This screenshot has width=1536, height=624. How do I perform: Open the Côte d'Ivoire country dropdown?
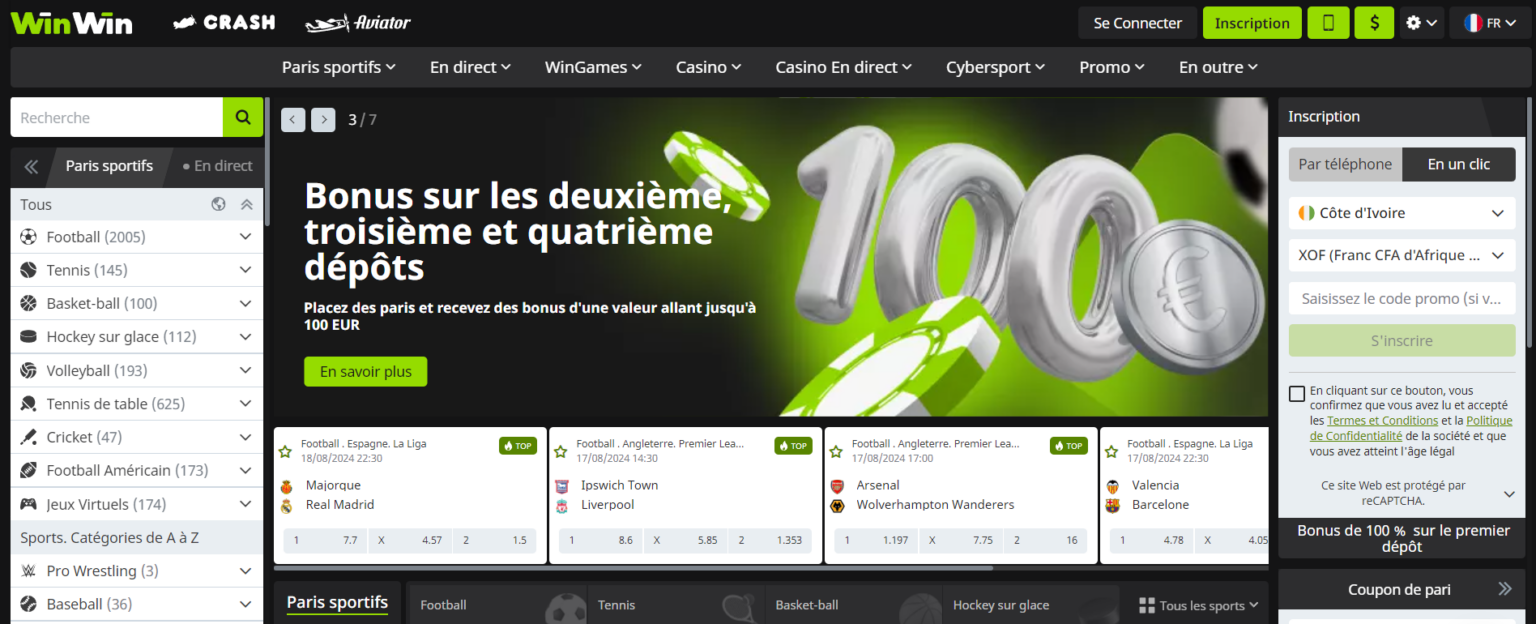tap(1401, 212)
